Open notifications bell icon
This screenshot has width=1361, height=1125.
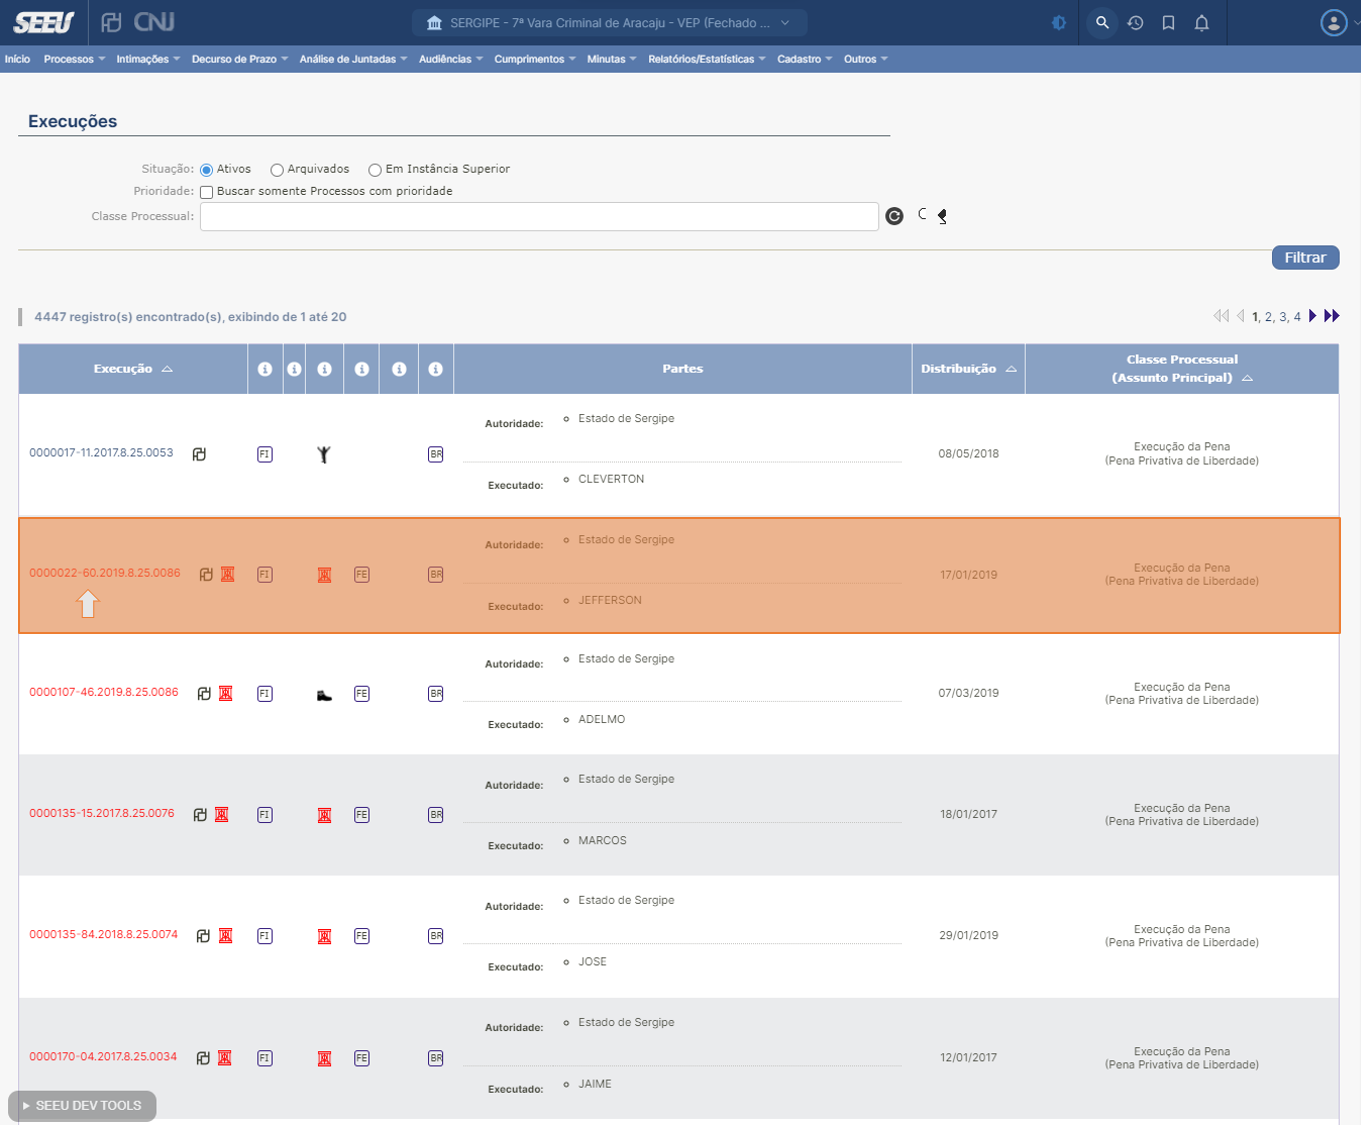[x=1202, y=22]
